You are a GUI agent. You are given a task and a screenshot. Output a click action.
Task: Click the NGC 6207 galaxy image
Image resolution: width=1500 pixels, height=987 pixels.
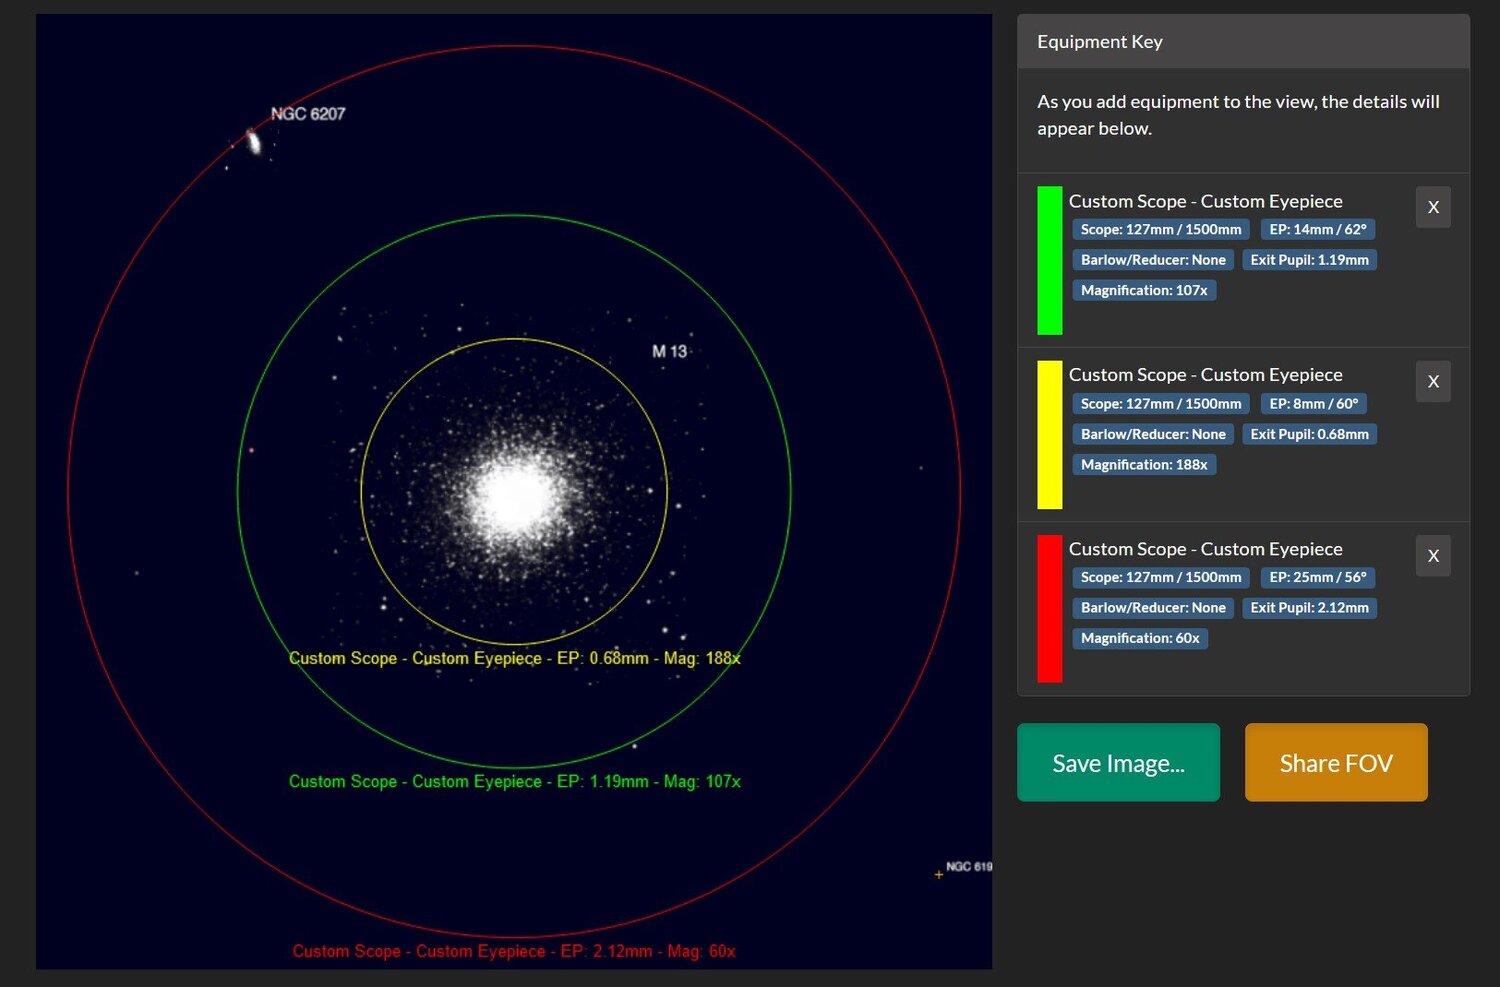pos(254,142)
